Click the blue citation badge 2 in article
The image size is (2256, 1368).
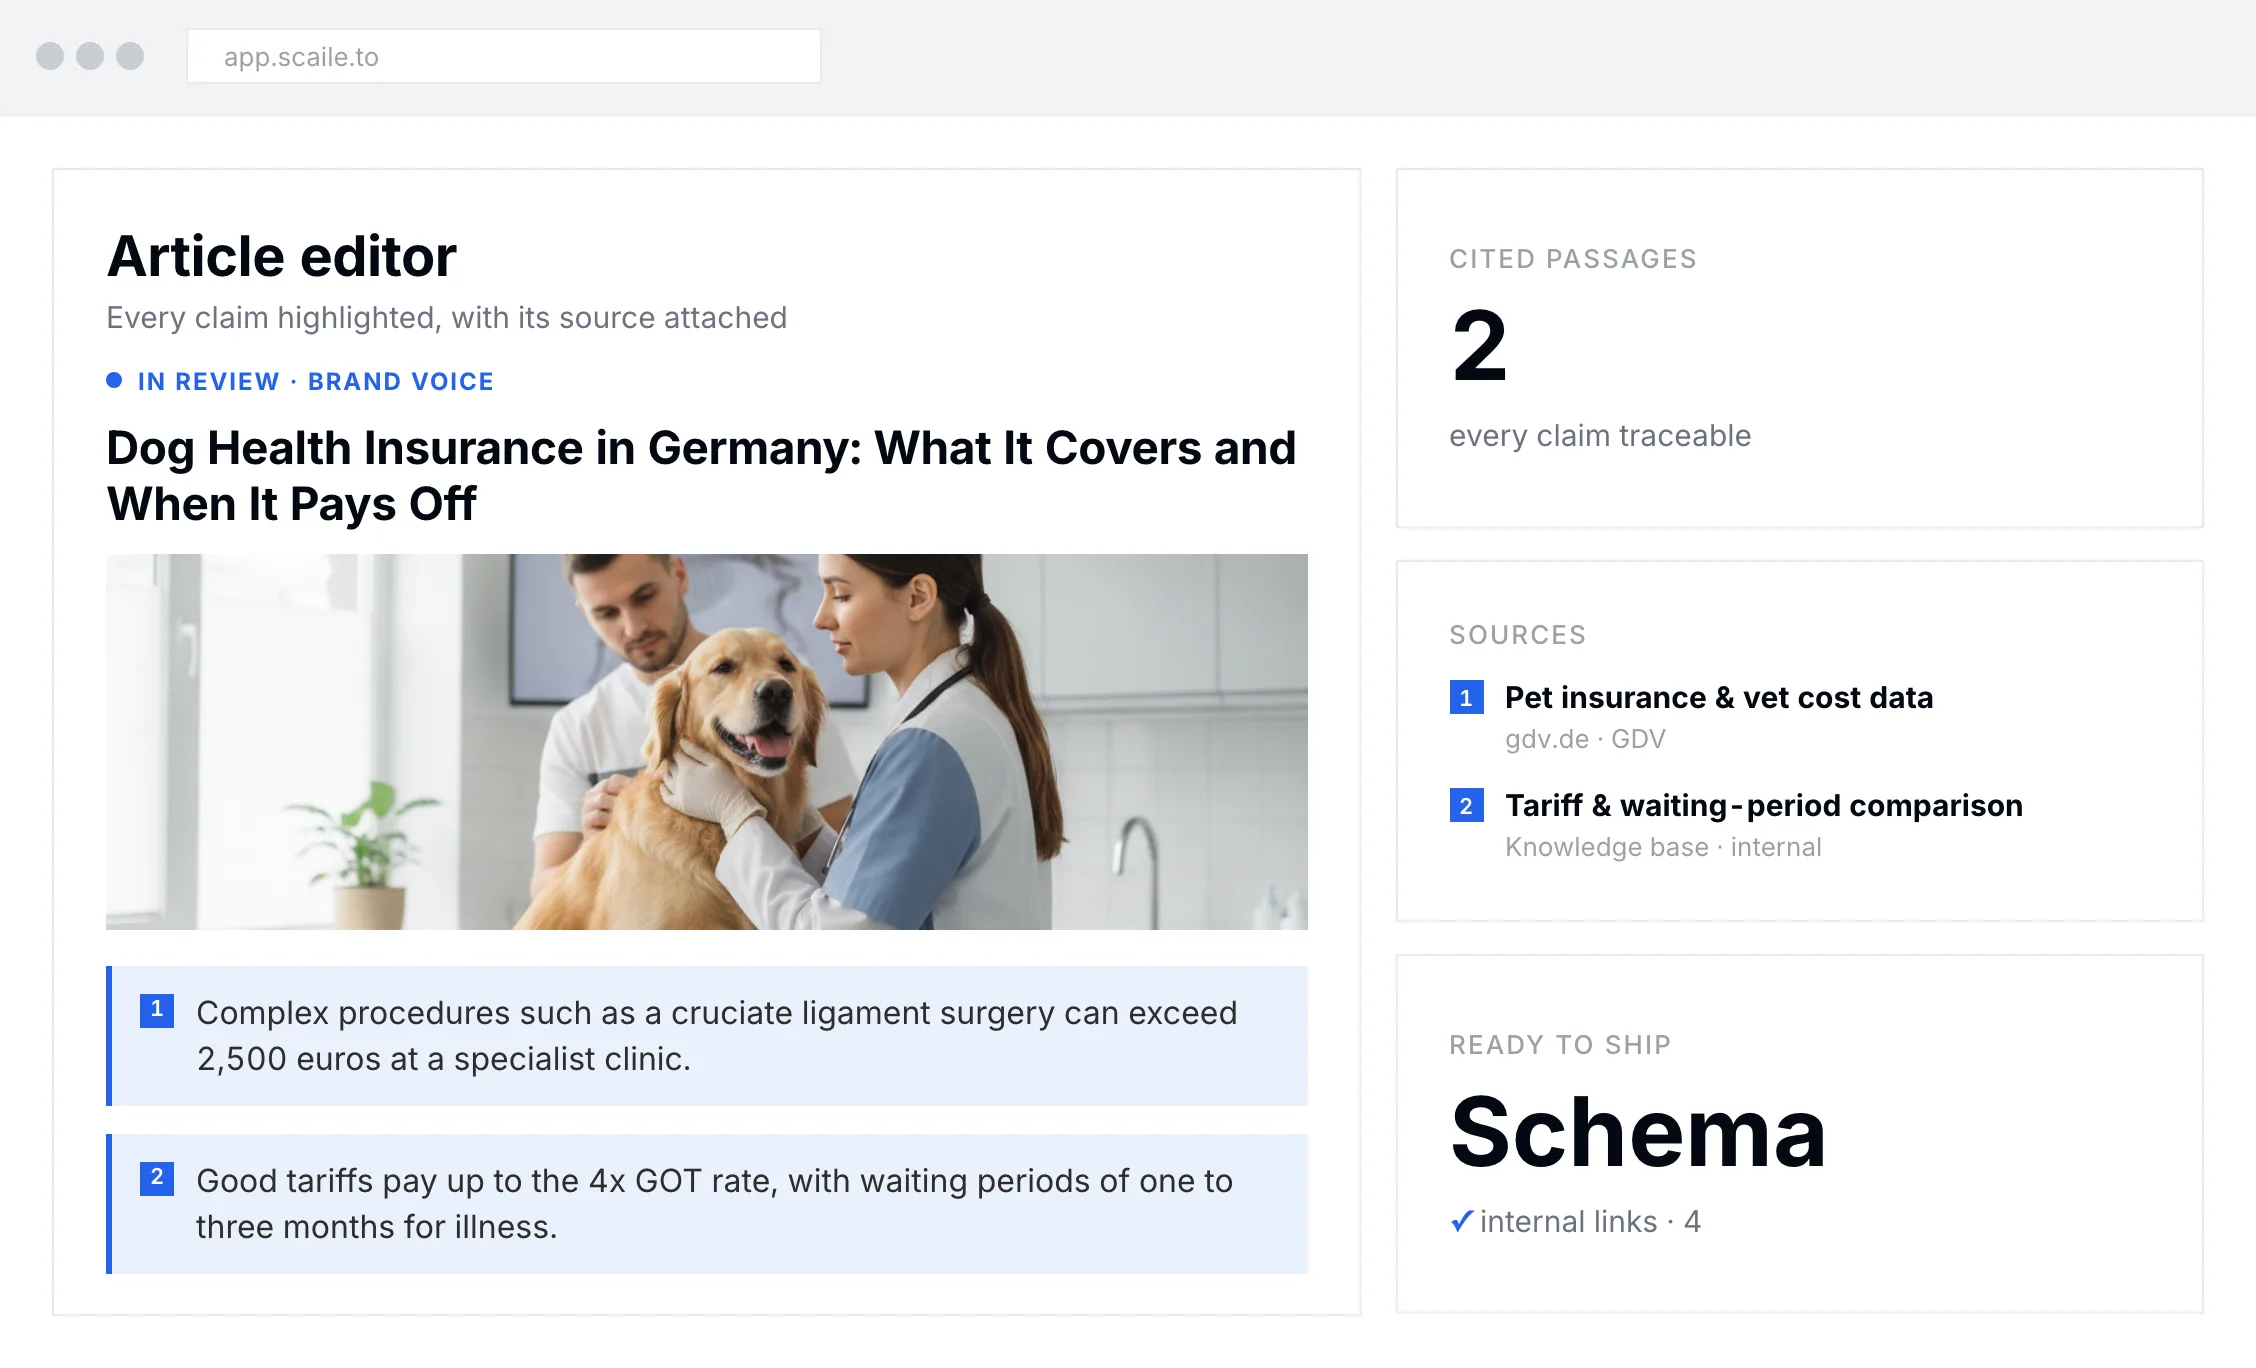157,1178
